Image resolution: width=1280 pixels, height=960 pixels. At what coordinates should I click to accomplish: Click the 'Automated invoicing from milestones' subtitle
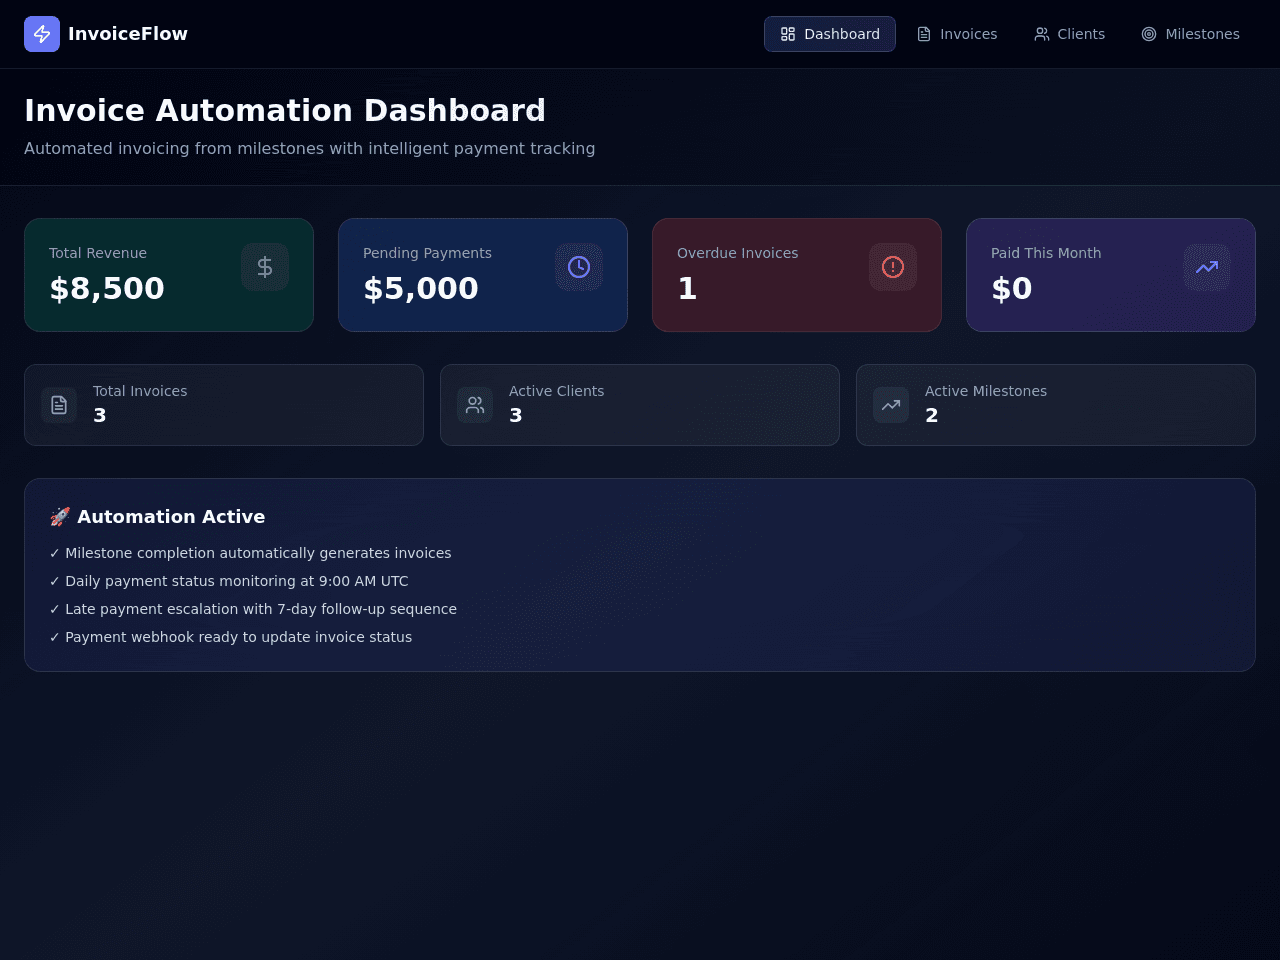point(310,148)
